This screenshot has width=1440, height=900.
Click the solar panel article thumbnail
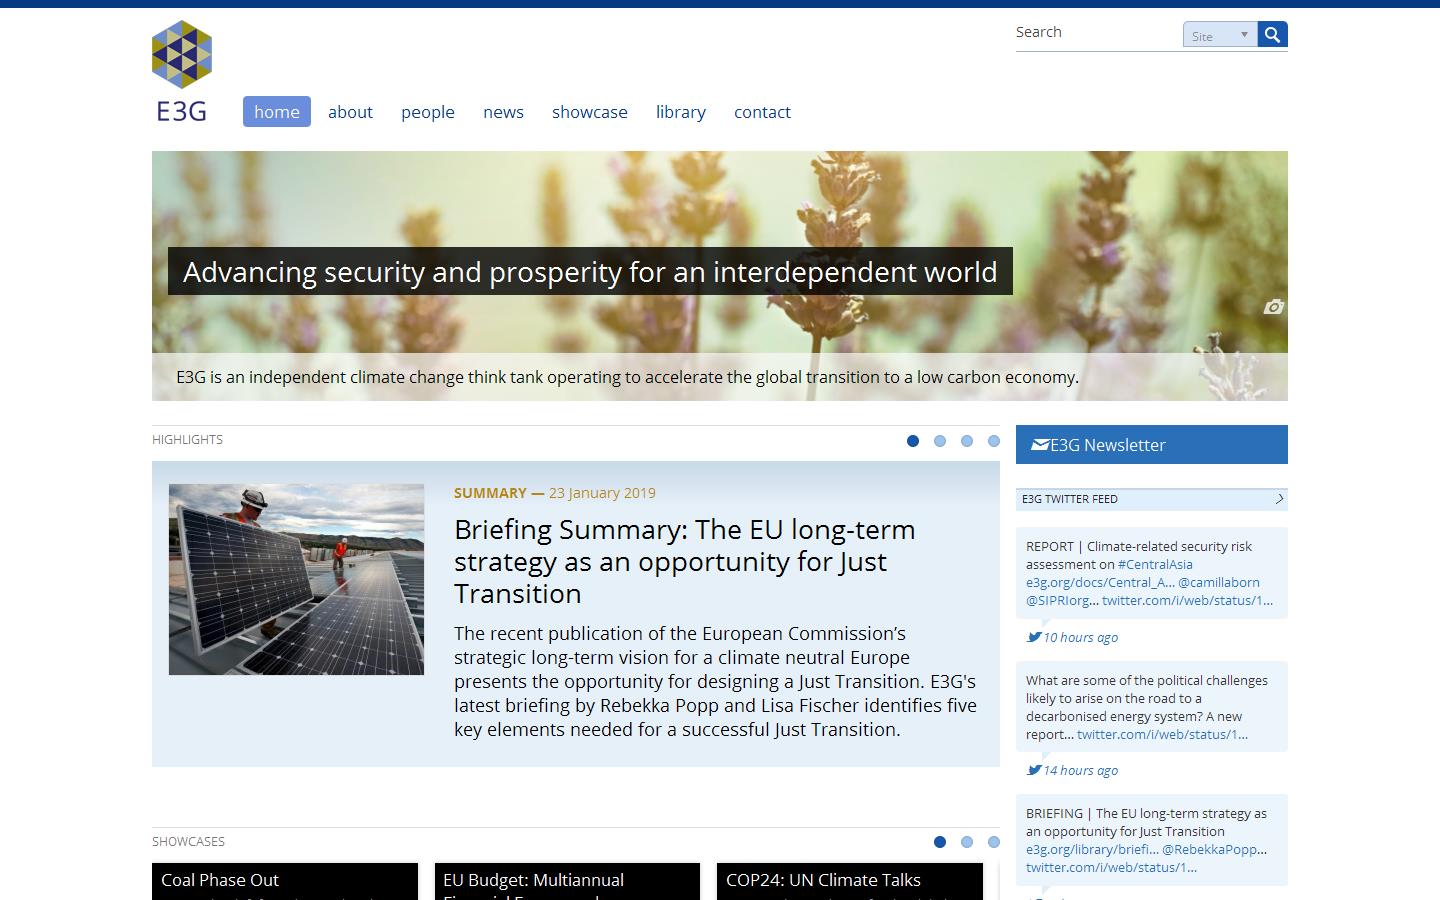(x=296, y=578)
